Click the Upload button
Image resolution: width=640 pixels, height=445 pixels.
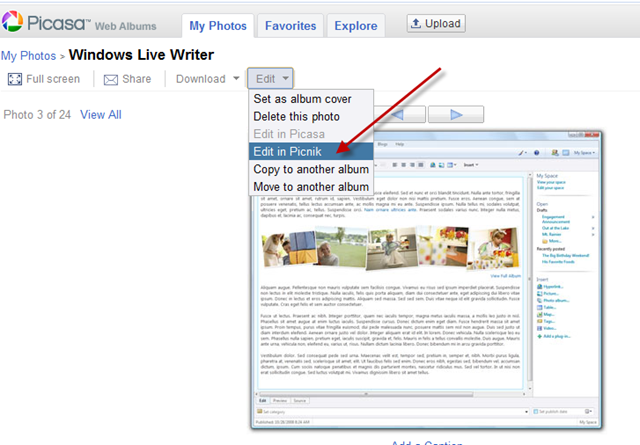[436, 23]
